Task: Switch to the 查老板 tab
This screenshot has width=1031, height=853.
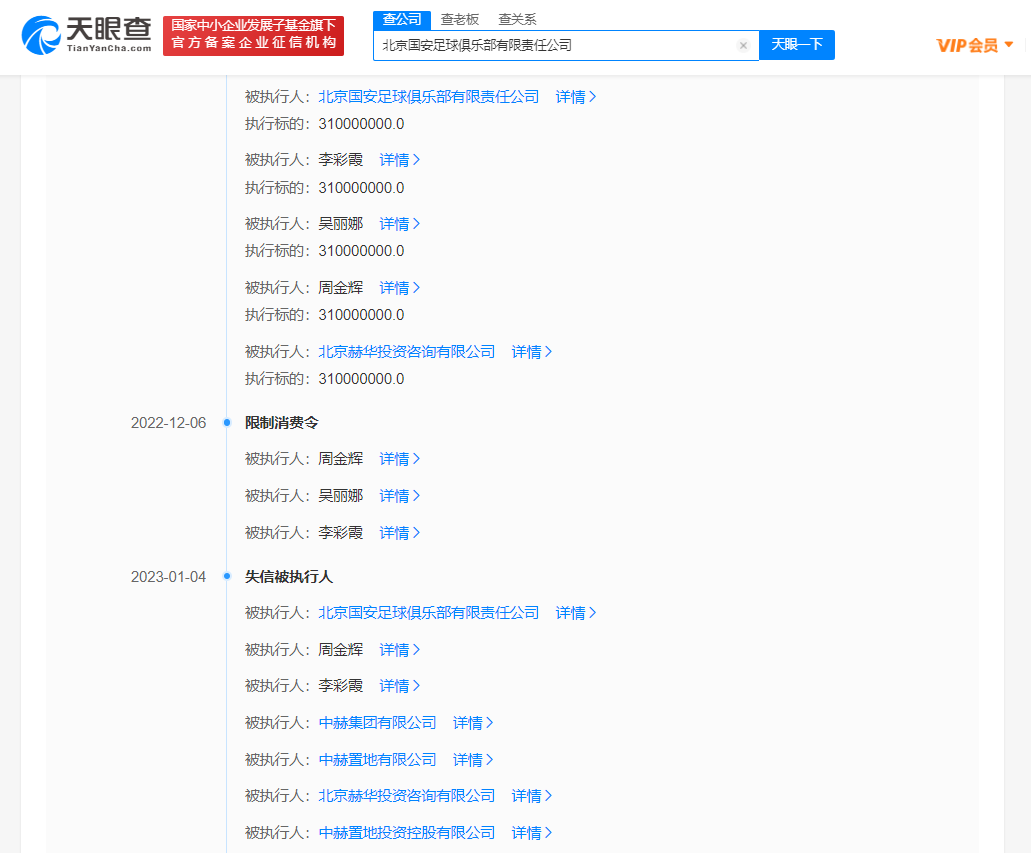Action: (x=460, y=19)
